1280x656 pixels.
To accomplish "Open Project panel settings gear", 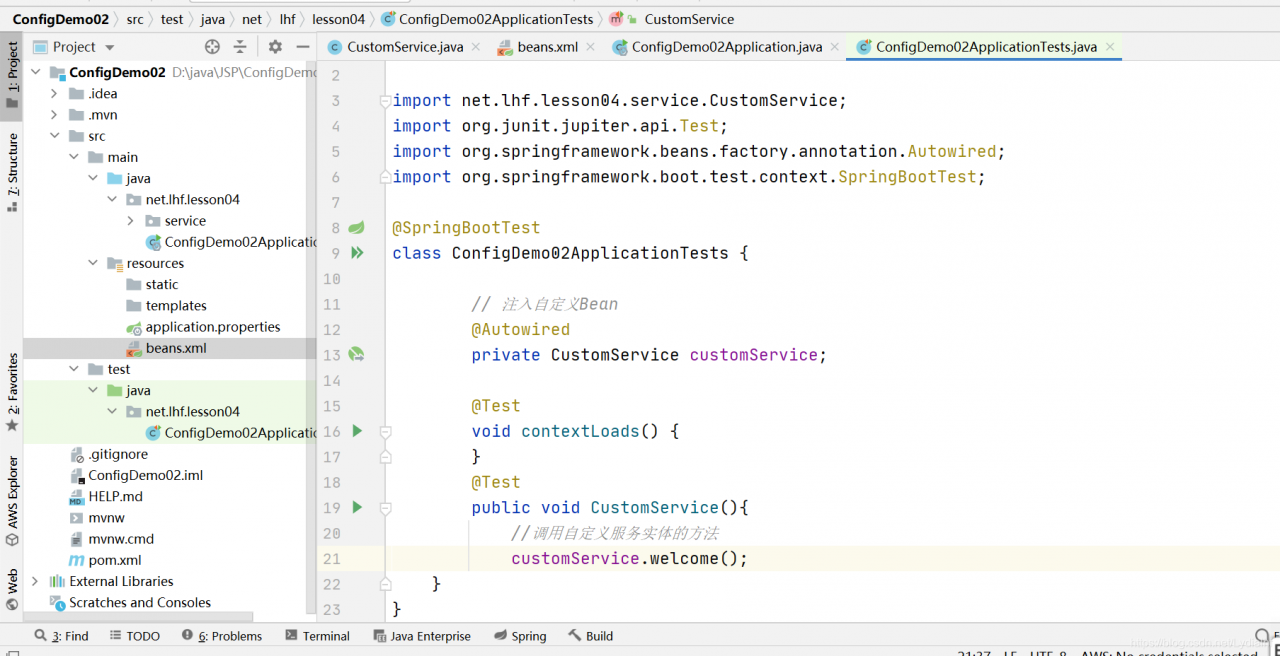I will pos(275,47).
